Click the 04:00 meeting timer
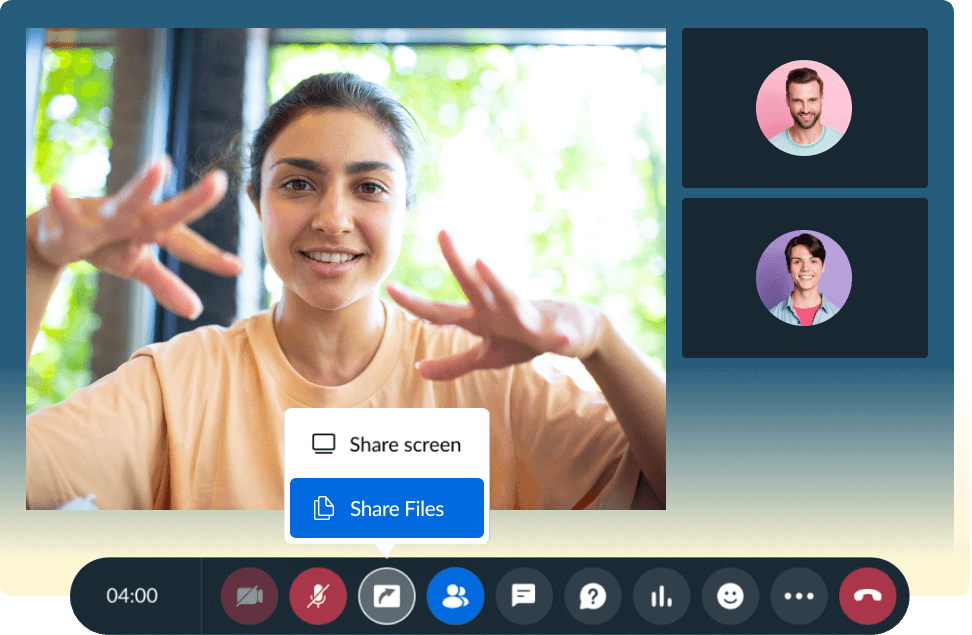 pos(132,596)
